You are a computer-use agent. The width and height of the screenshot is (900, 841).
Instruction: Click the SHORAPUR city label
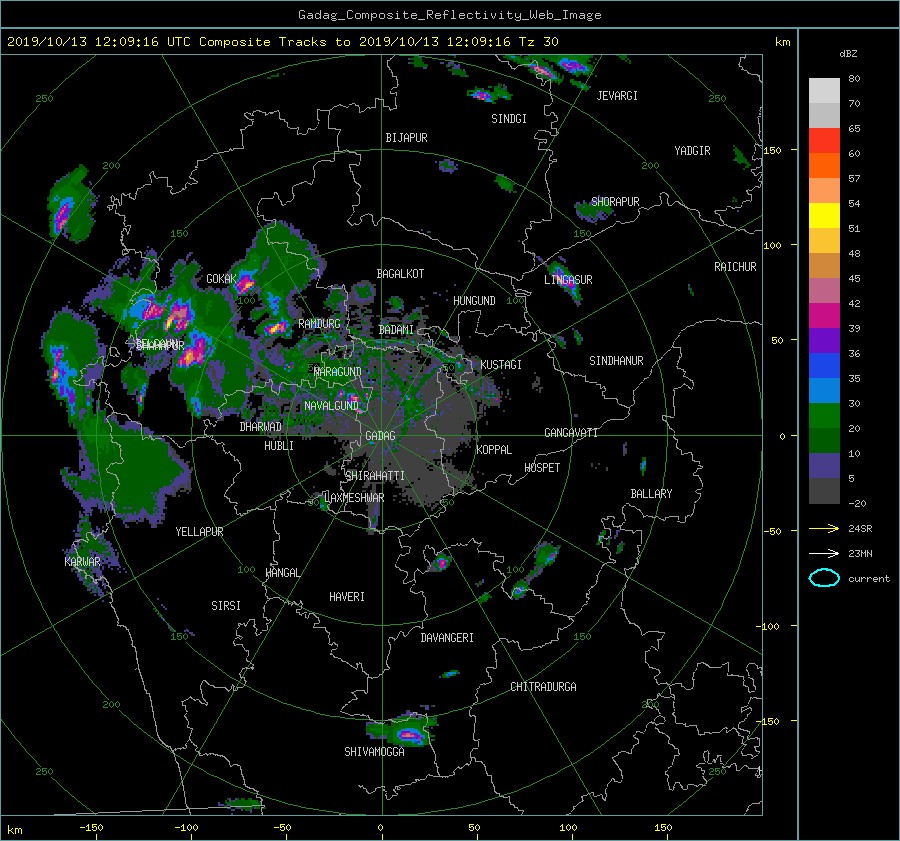[x=615, y=201]
